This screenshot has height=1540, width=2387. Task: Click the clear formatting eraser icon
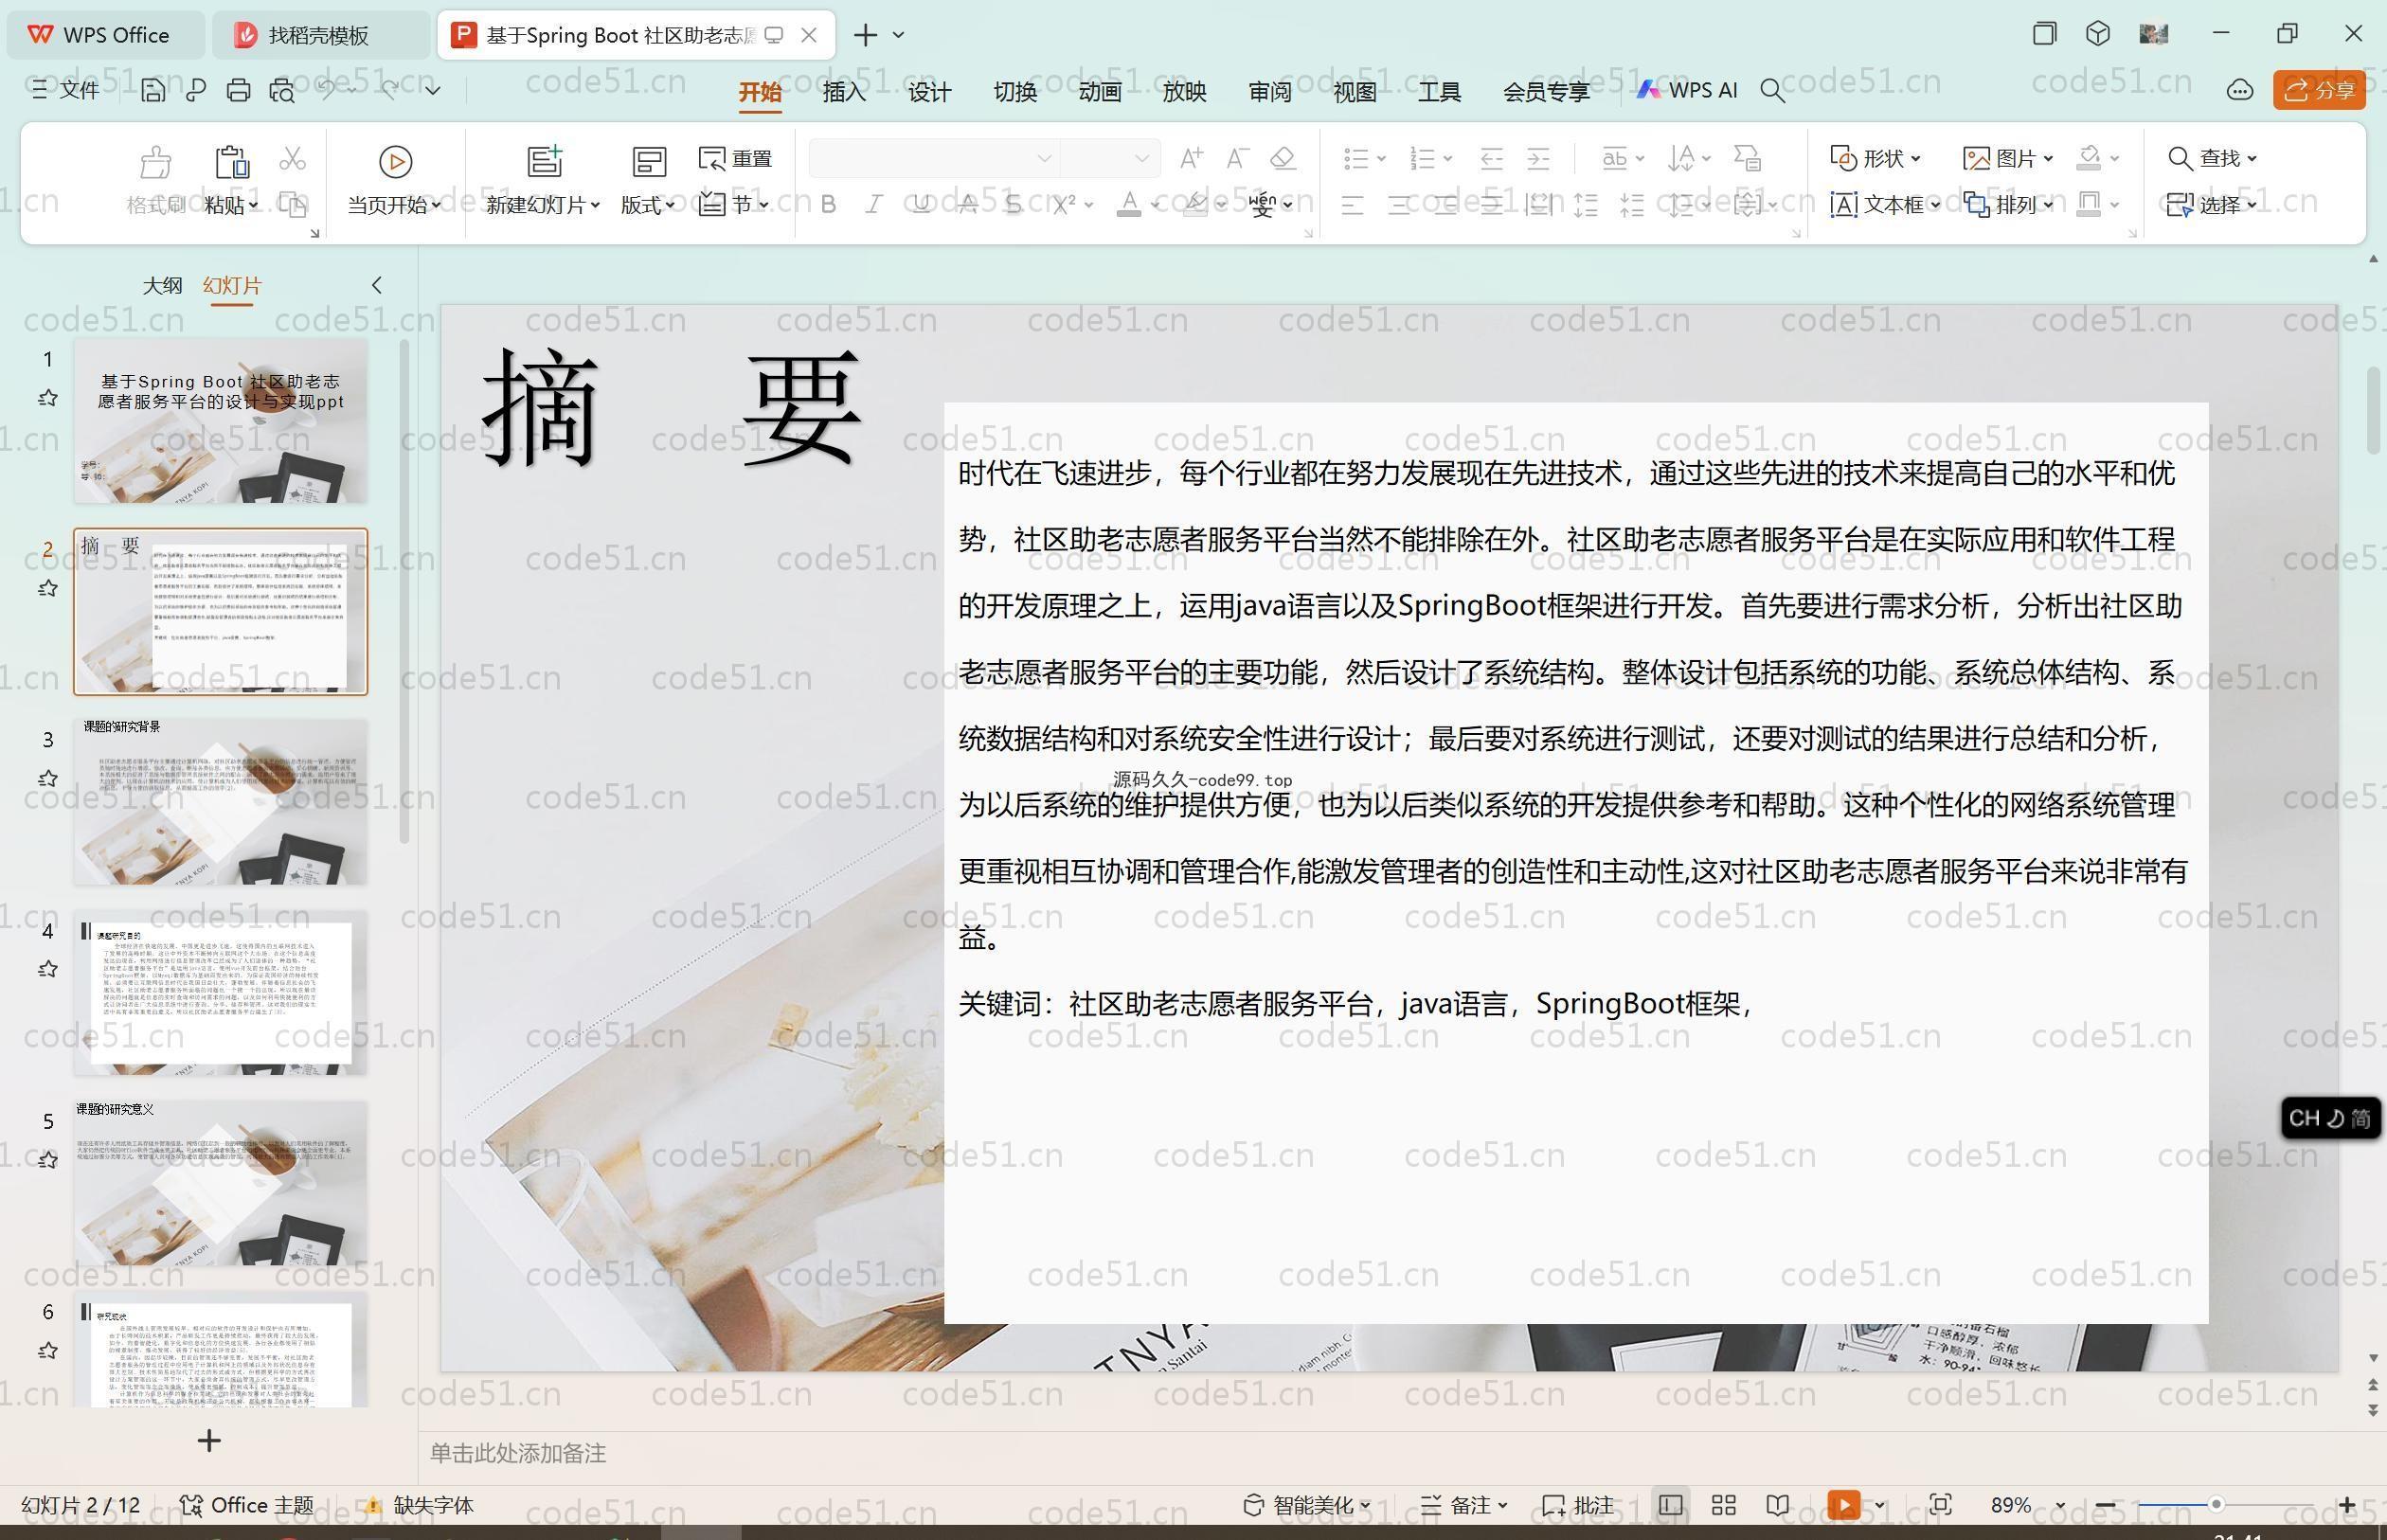[x=1283, y=158]
